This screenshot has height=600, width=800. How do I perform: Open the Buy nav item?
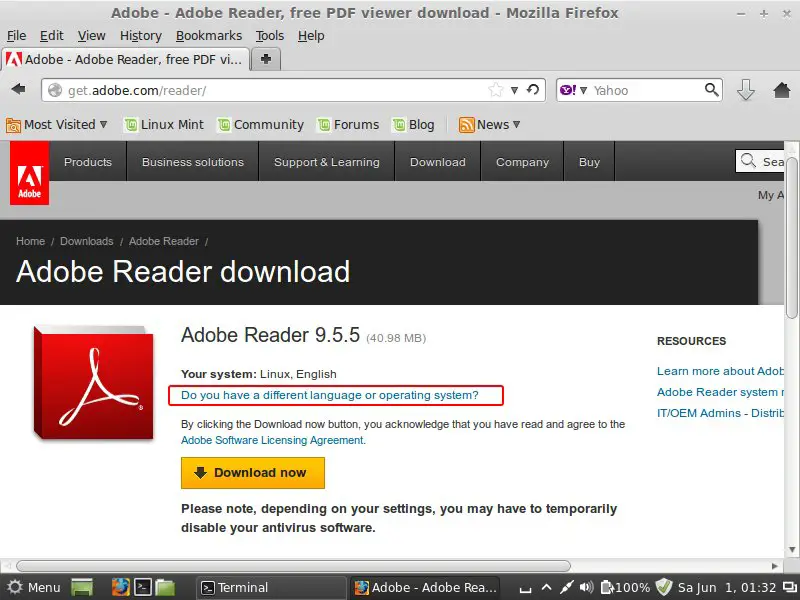pyautogui.click(x=589, y=162)
